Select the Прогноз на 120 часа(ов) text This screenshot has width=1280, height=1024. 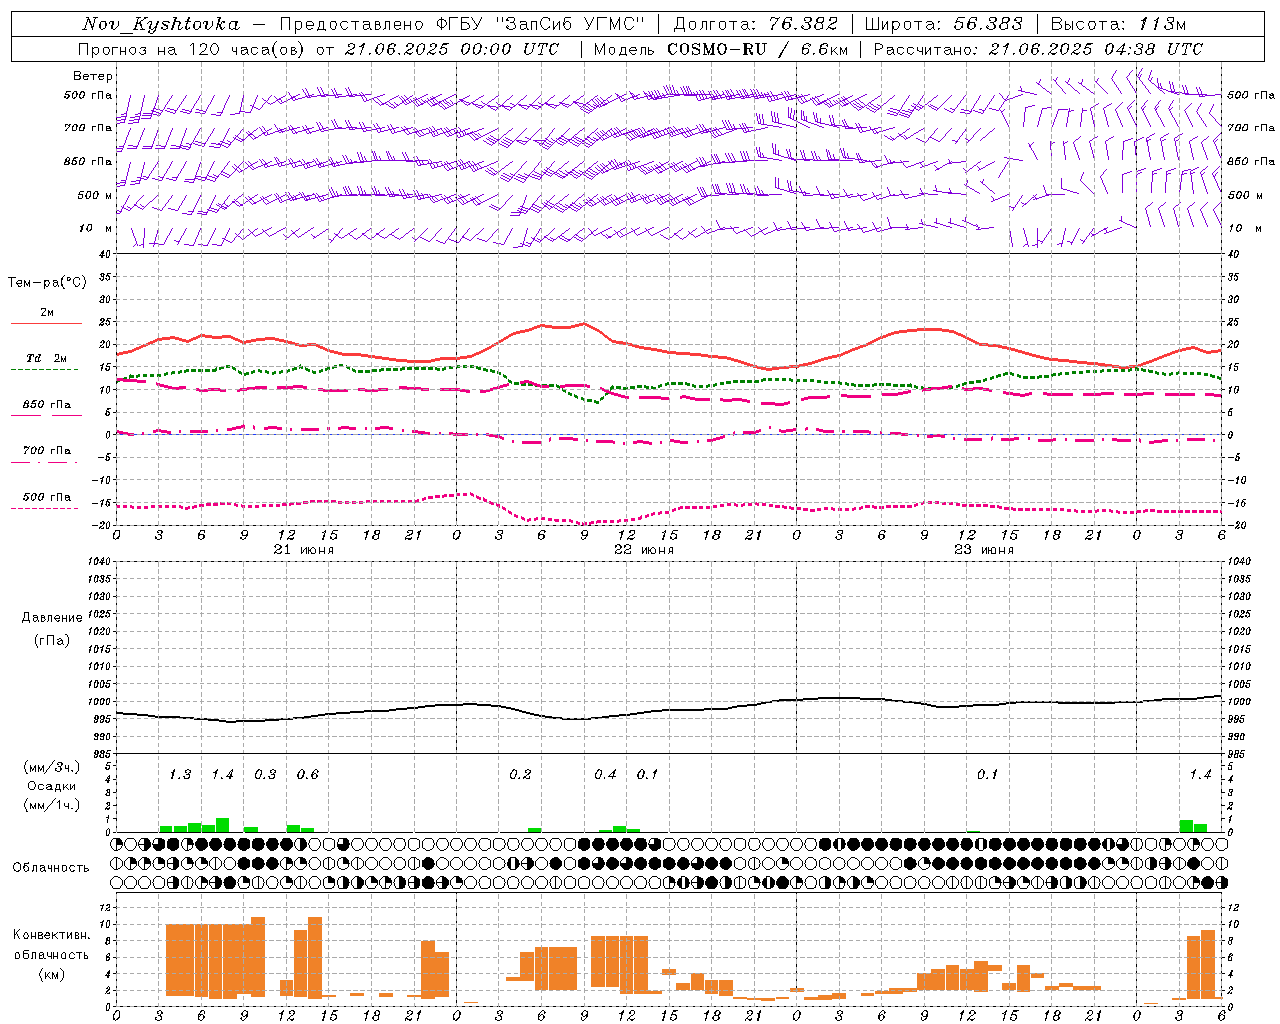click(191, 49)
